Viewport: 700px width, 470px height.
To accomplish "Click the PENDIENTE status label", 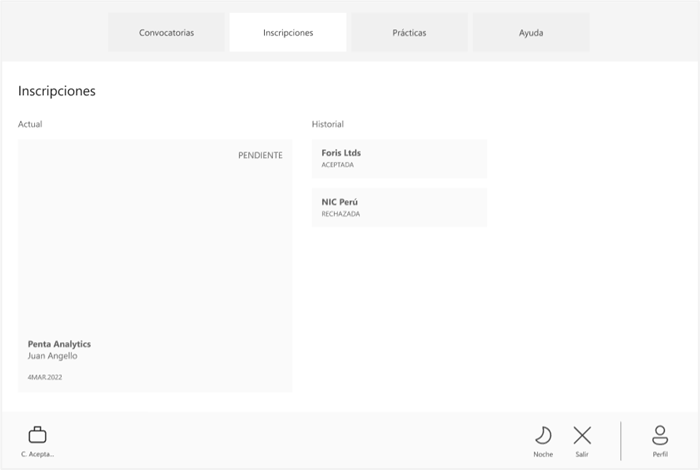I will [260, 155].
